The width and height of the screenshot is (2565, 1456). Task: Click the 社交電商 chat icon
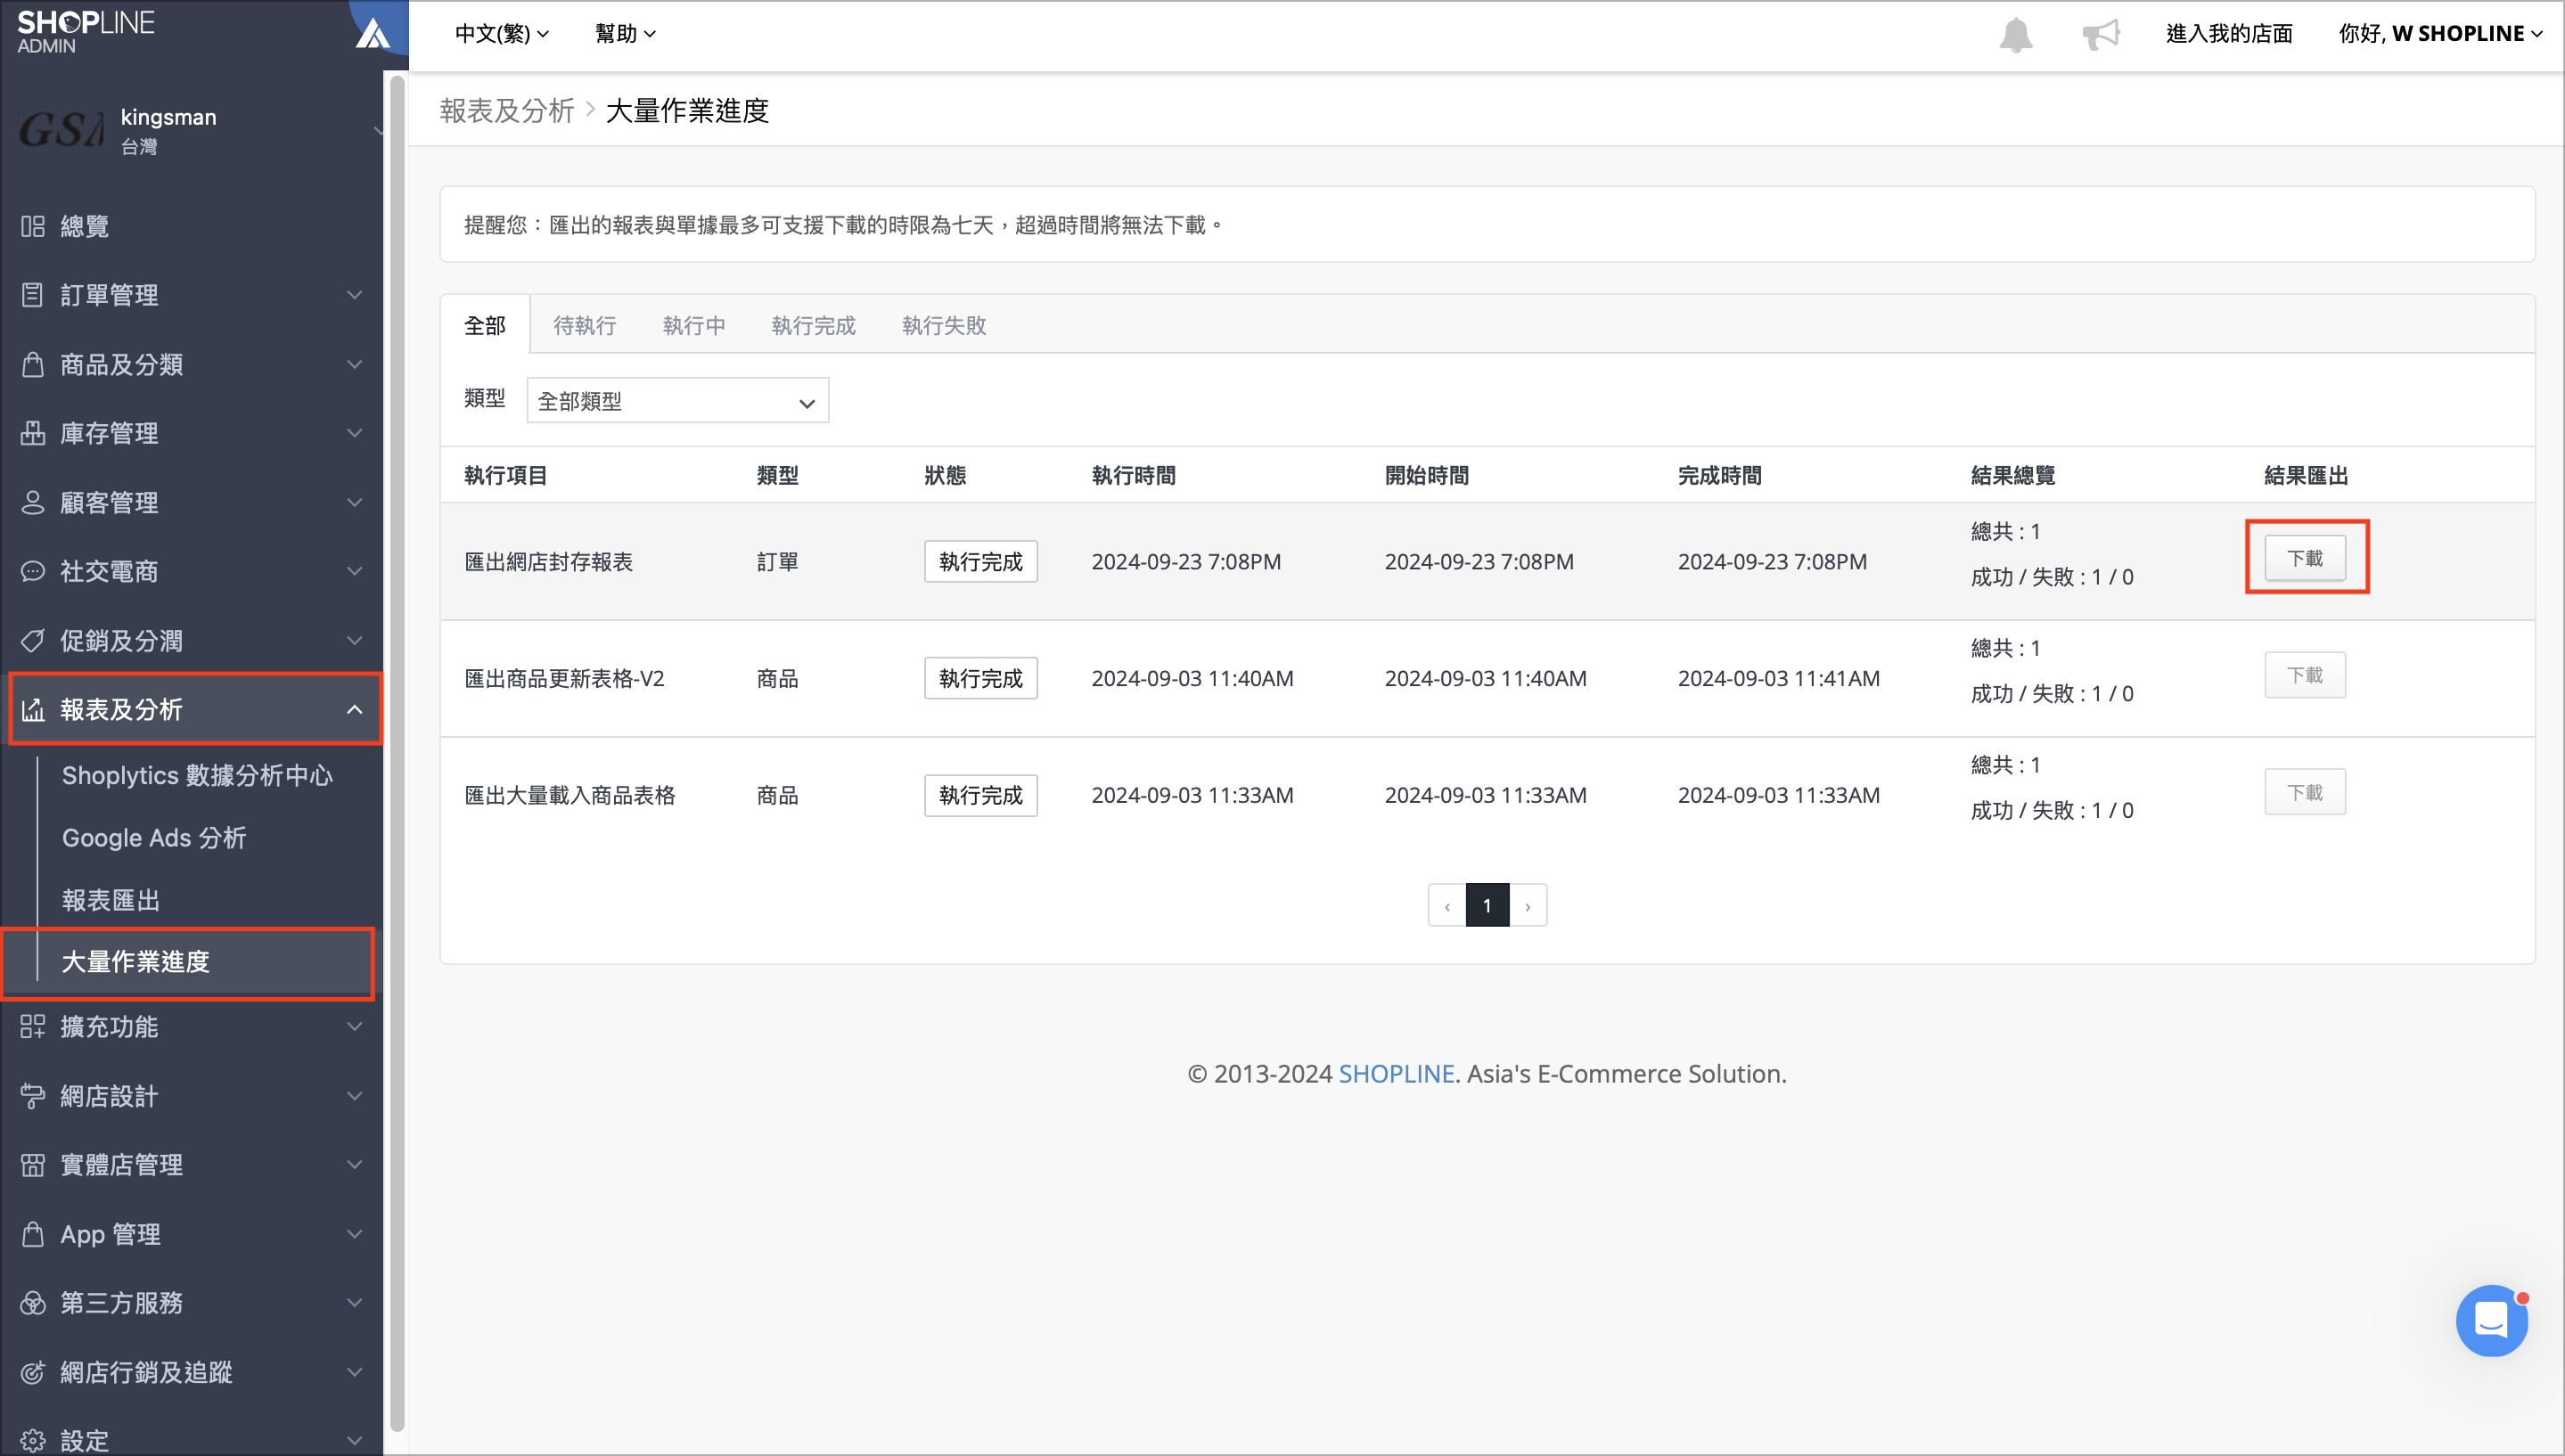pyautogui.click(x=33, y=571)
